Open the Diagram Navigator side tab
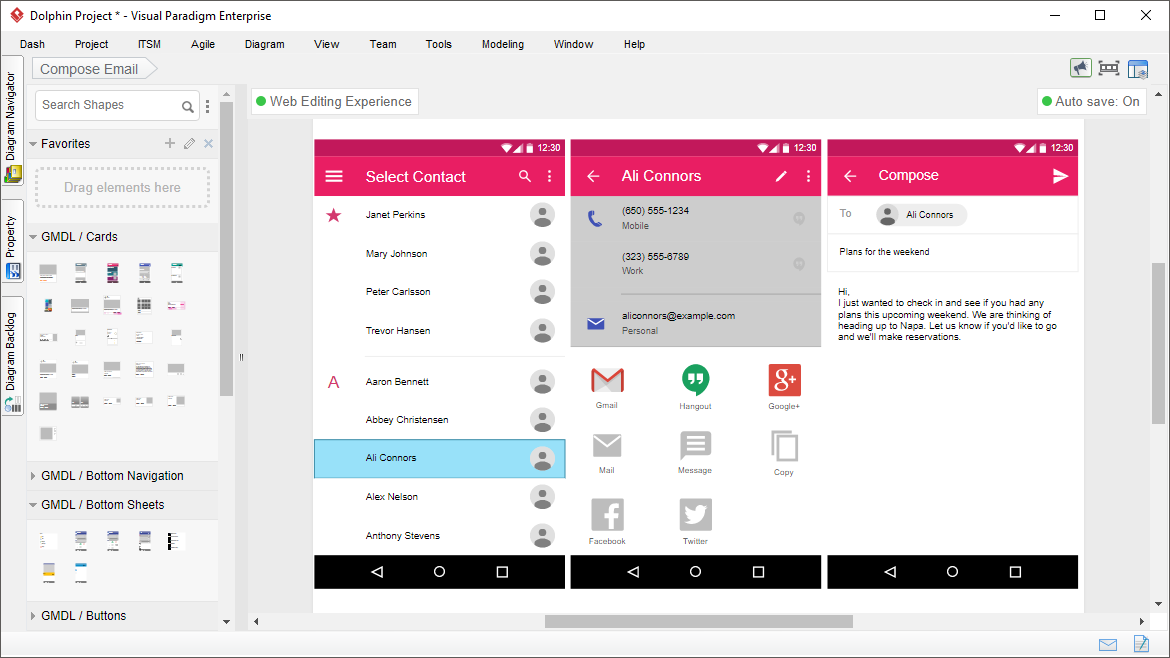The image size is (1170, 658). pos(12,121)
